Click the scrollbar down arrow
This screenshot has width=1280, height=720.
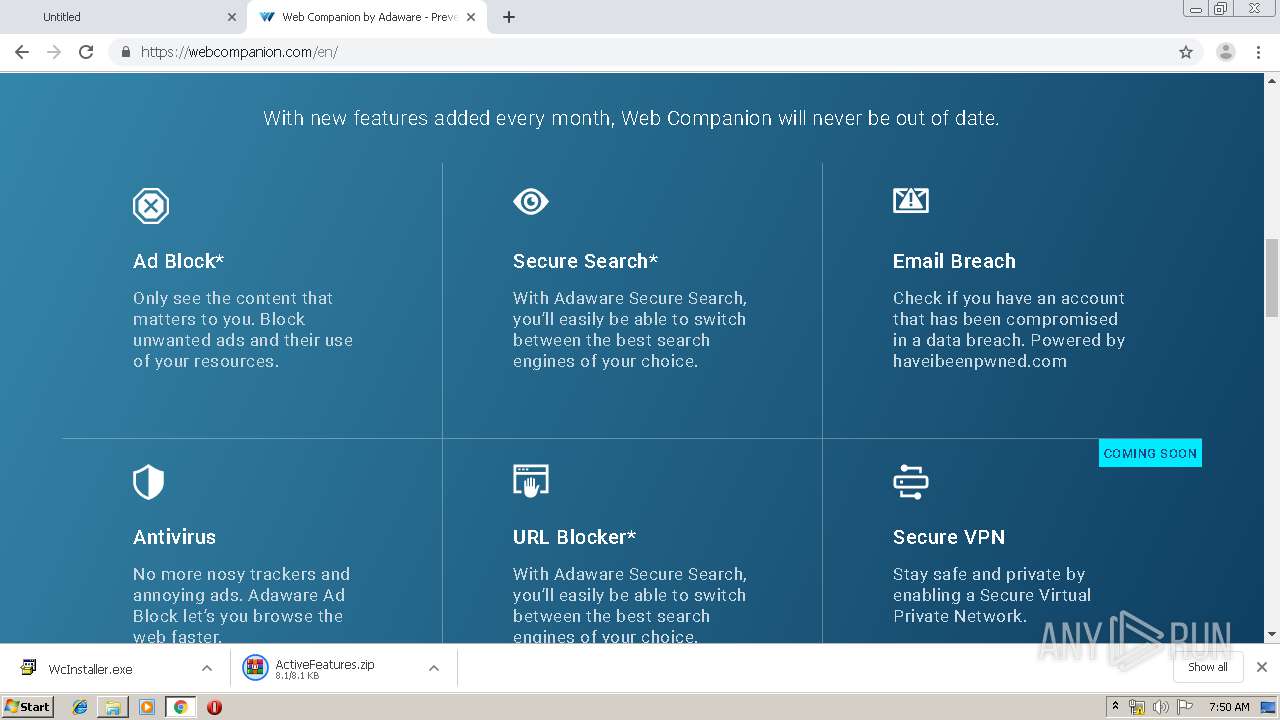1272,634
